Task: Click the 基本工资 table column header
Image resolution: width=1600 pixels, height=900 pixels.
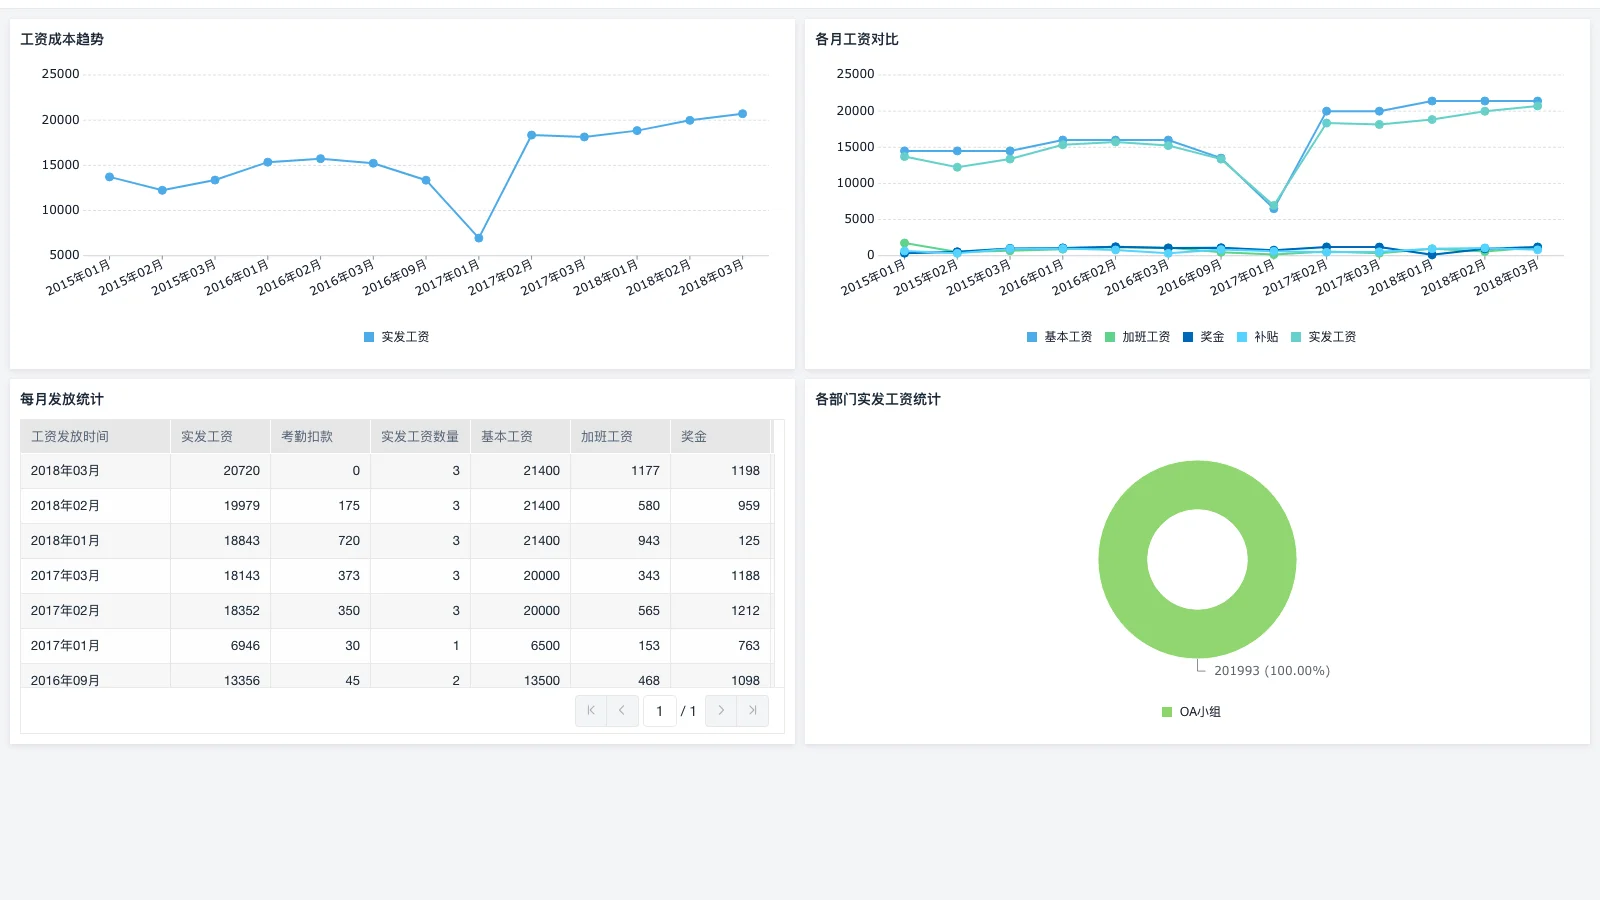Action: [507, 437]
